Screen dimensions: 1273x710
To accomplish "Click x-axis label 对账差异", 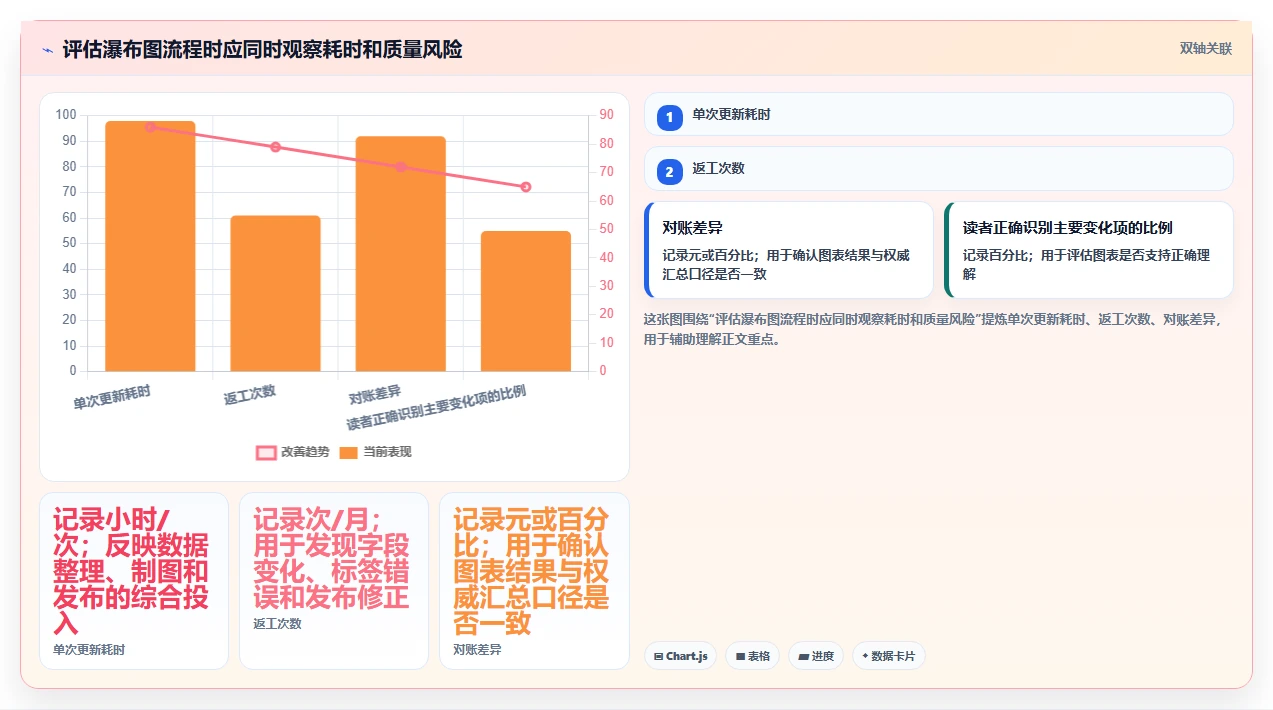I will tap(375, 395).
